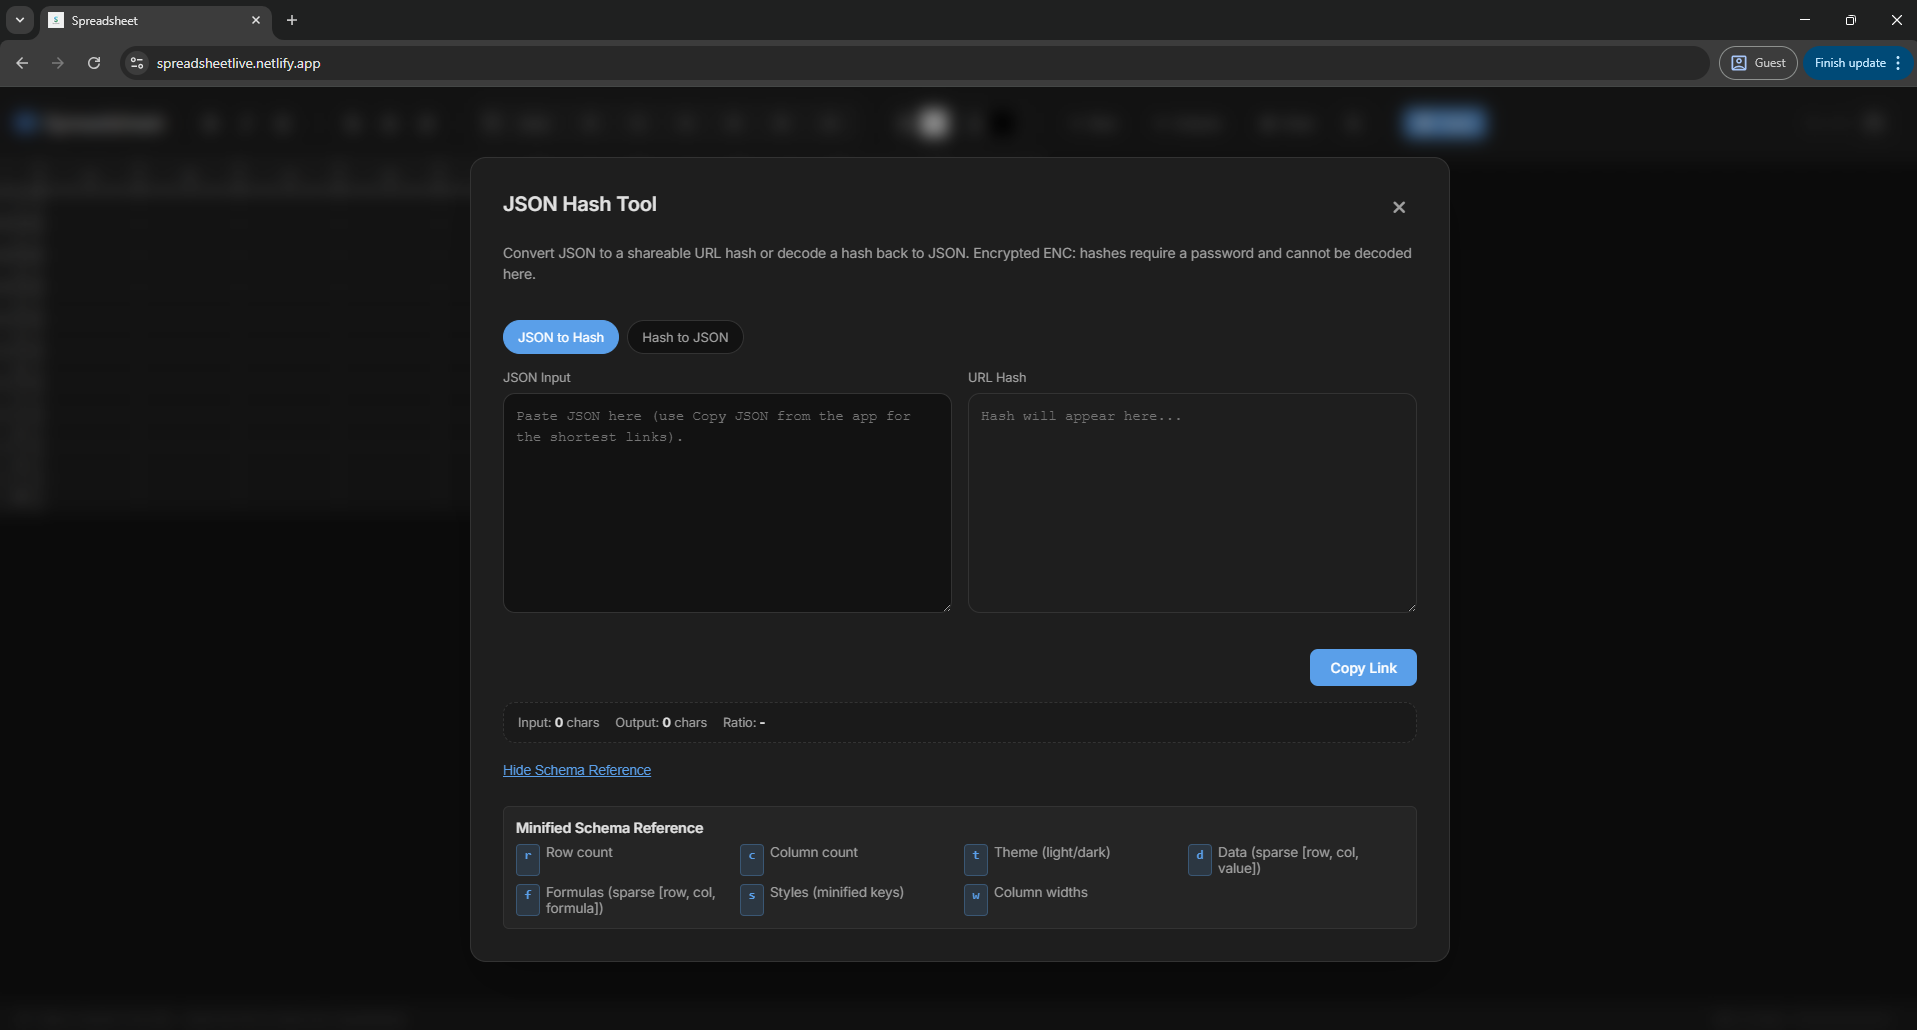Click the browser forward arrow
The width and height of the screenshot is (1917, 1030).
pos(58,63)
